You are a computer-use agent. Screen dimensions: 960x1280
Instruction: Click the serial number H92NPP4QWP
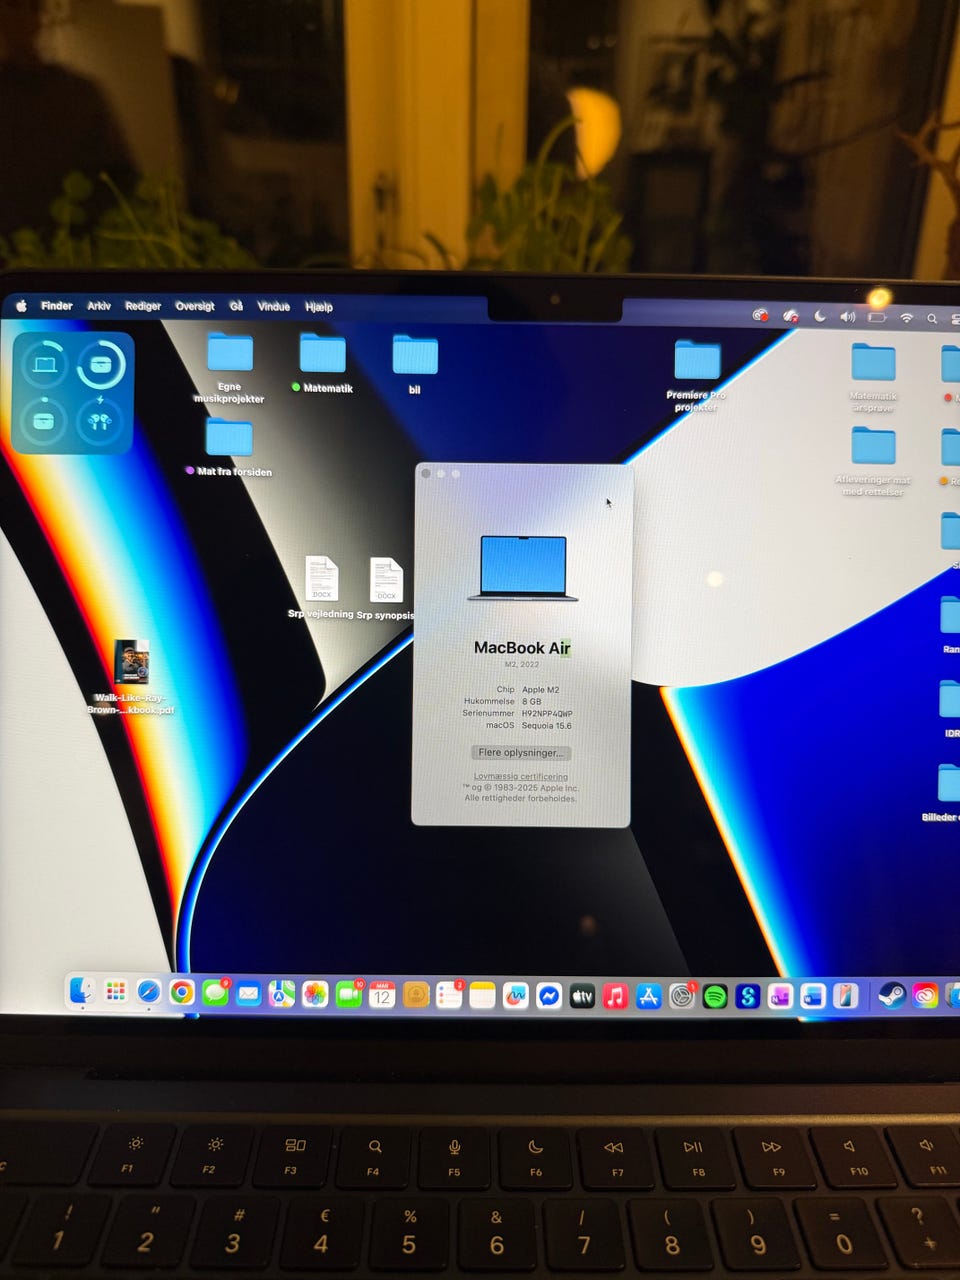click(x=547, y=714)
